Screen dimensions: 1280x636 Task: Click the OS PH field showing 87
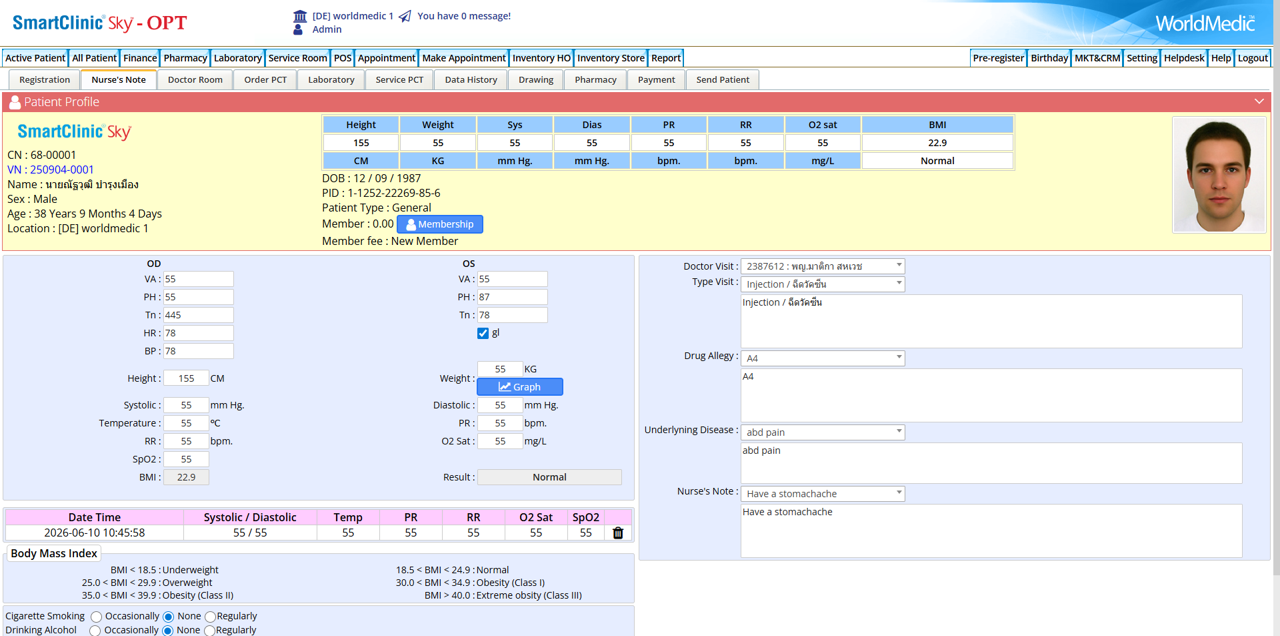[512, 297]
